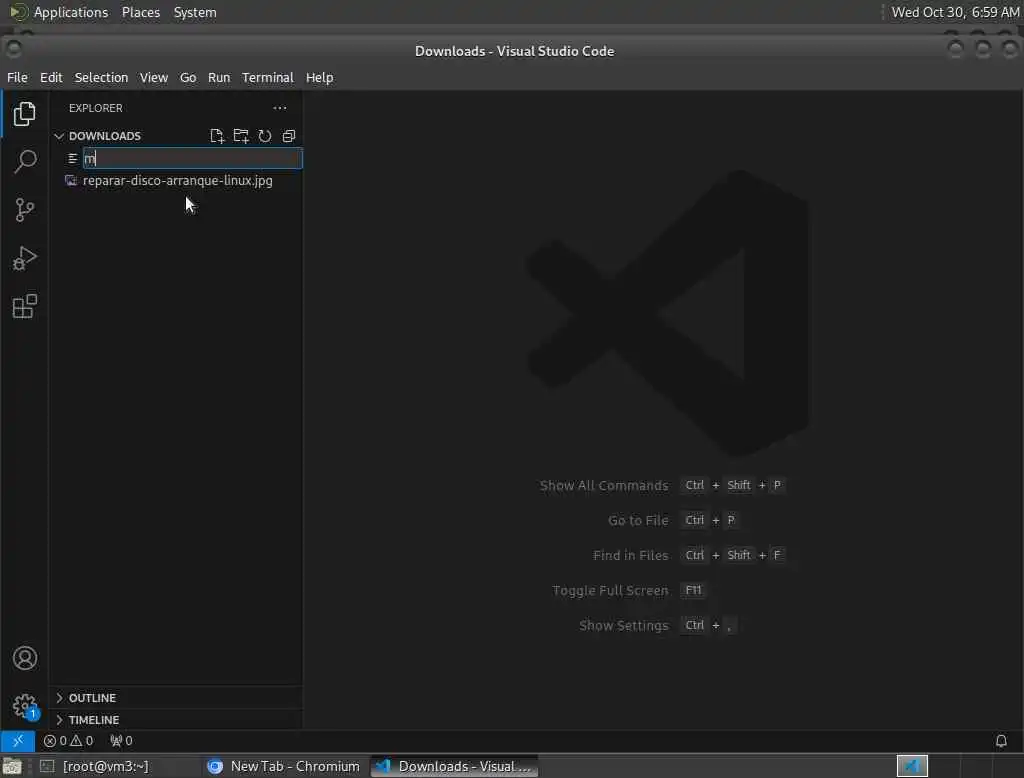Screen dimensions: 1024x778
Task: Open the Help menu
Action: pos(319,77)
